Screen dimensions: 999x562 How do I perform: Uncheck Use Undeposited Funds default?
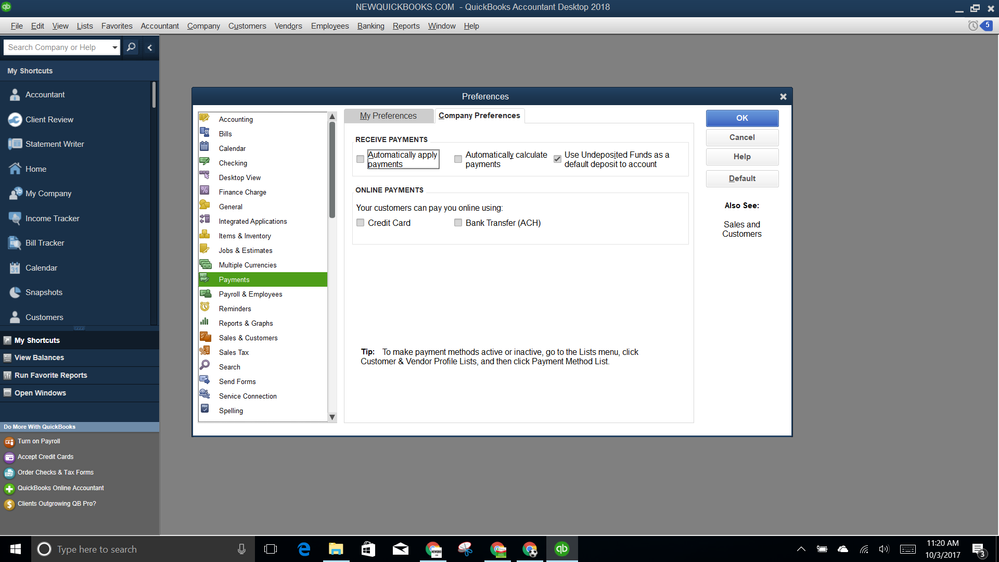[x=557, y=159]
